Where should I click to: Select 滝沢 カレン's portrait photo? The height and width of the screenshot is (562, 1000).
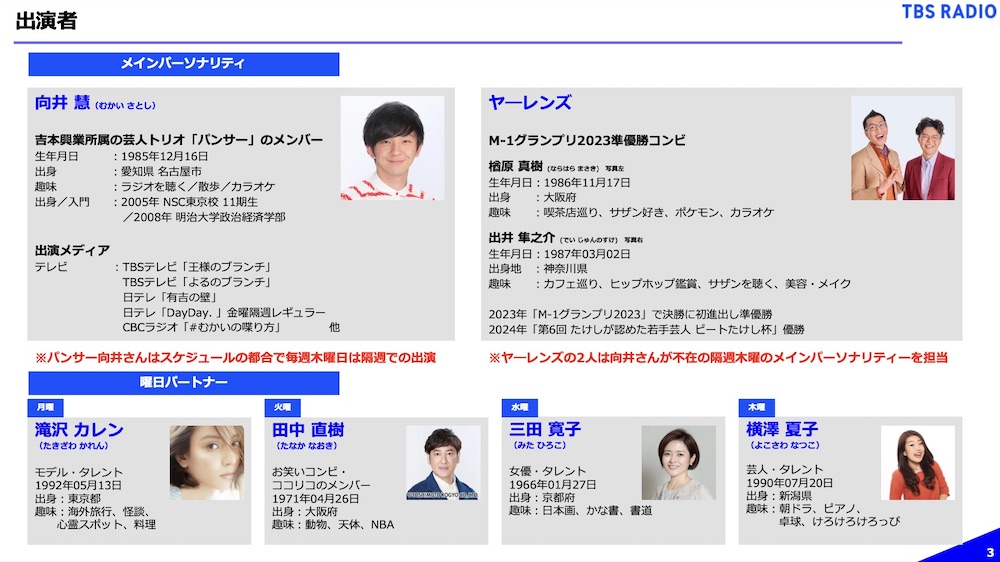tap(205, 463)
